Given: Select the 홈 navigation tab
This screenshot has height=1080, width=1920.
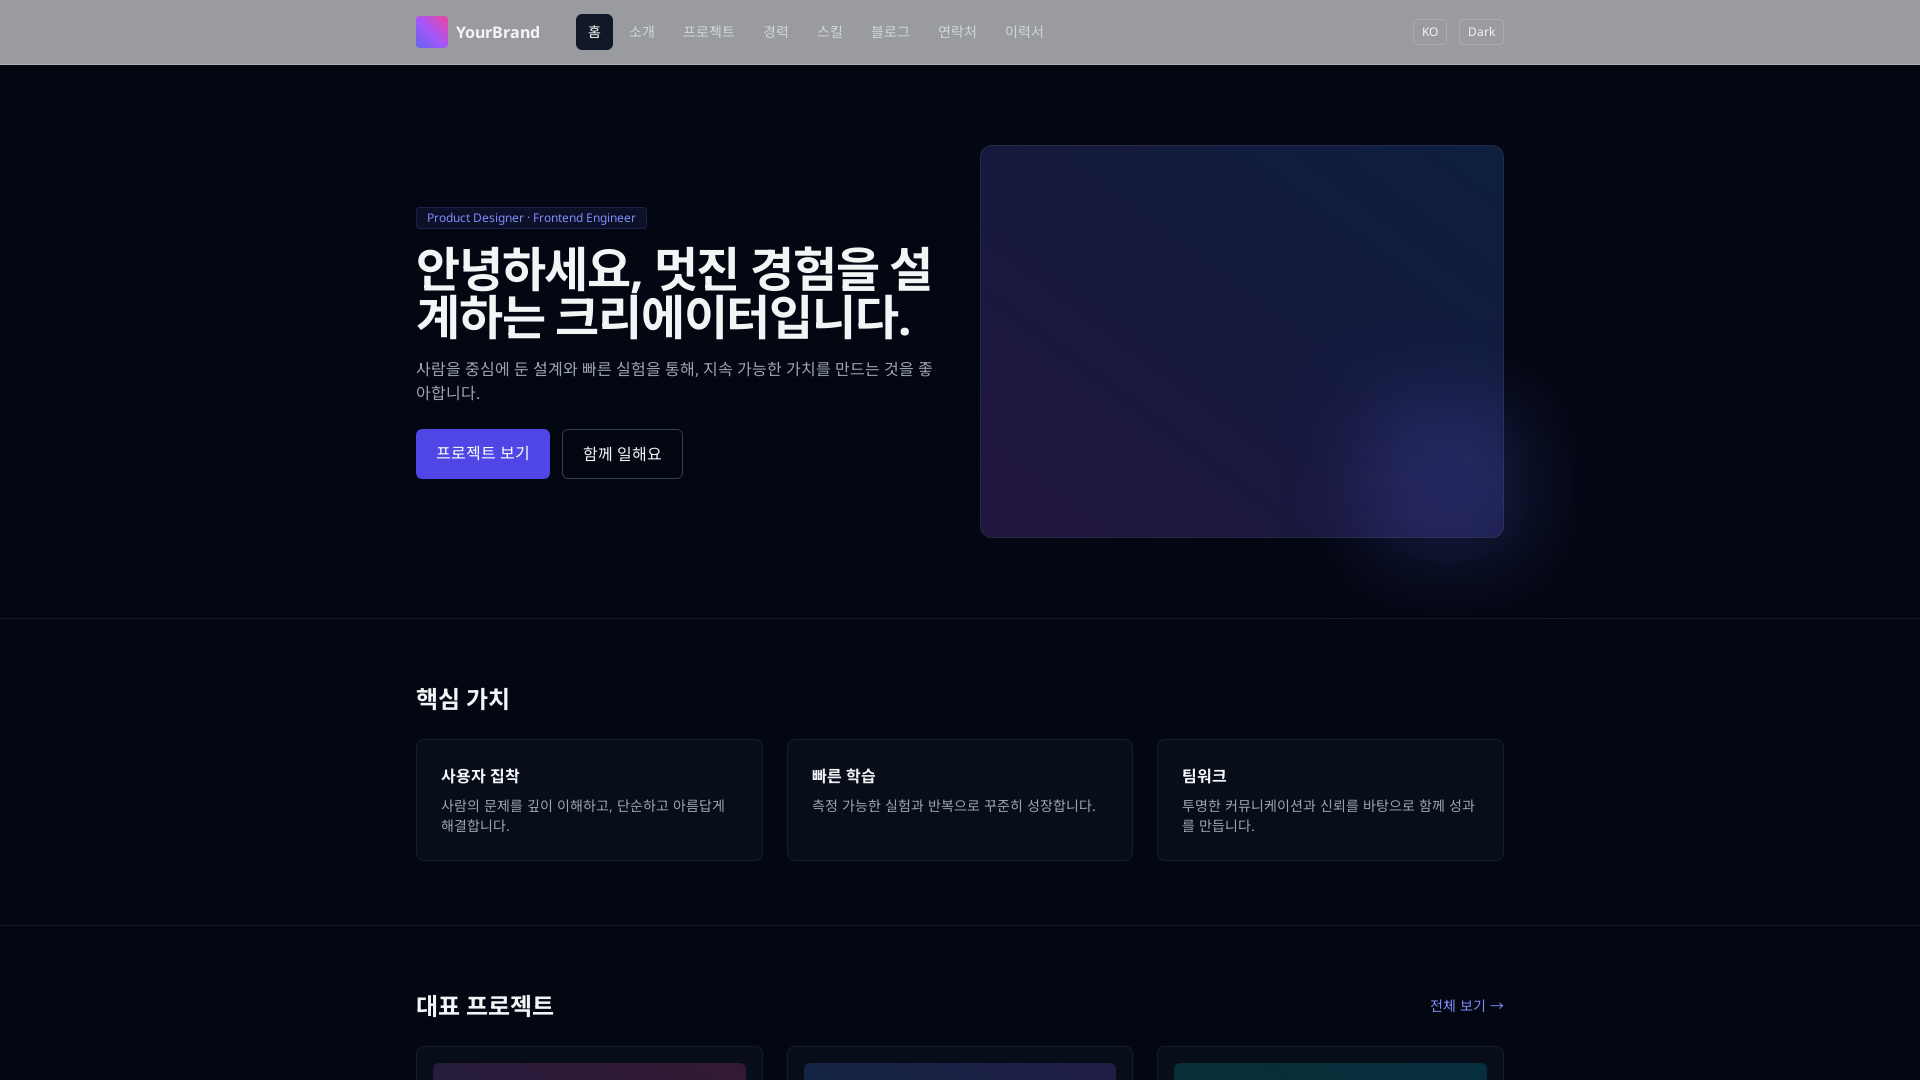Looking at the screenshot, I should (x=594, y=31).
